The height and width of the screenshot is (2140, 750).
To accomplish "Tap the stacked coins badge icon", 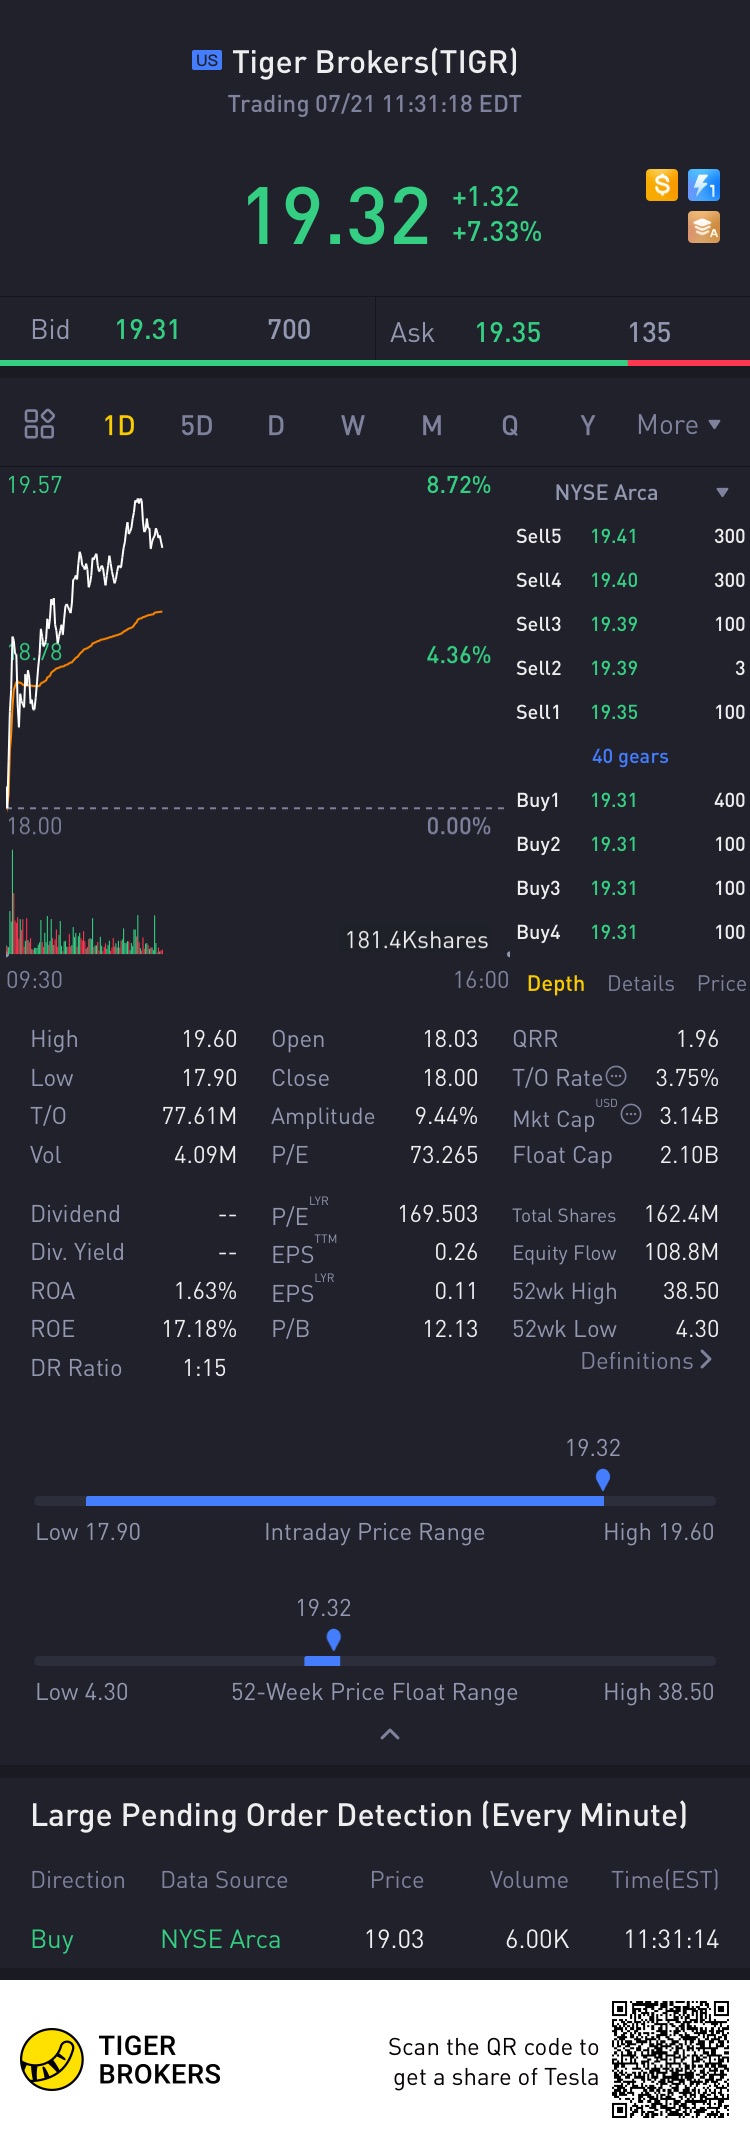I will pyautogui.click(x=704, y=228).
